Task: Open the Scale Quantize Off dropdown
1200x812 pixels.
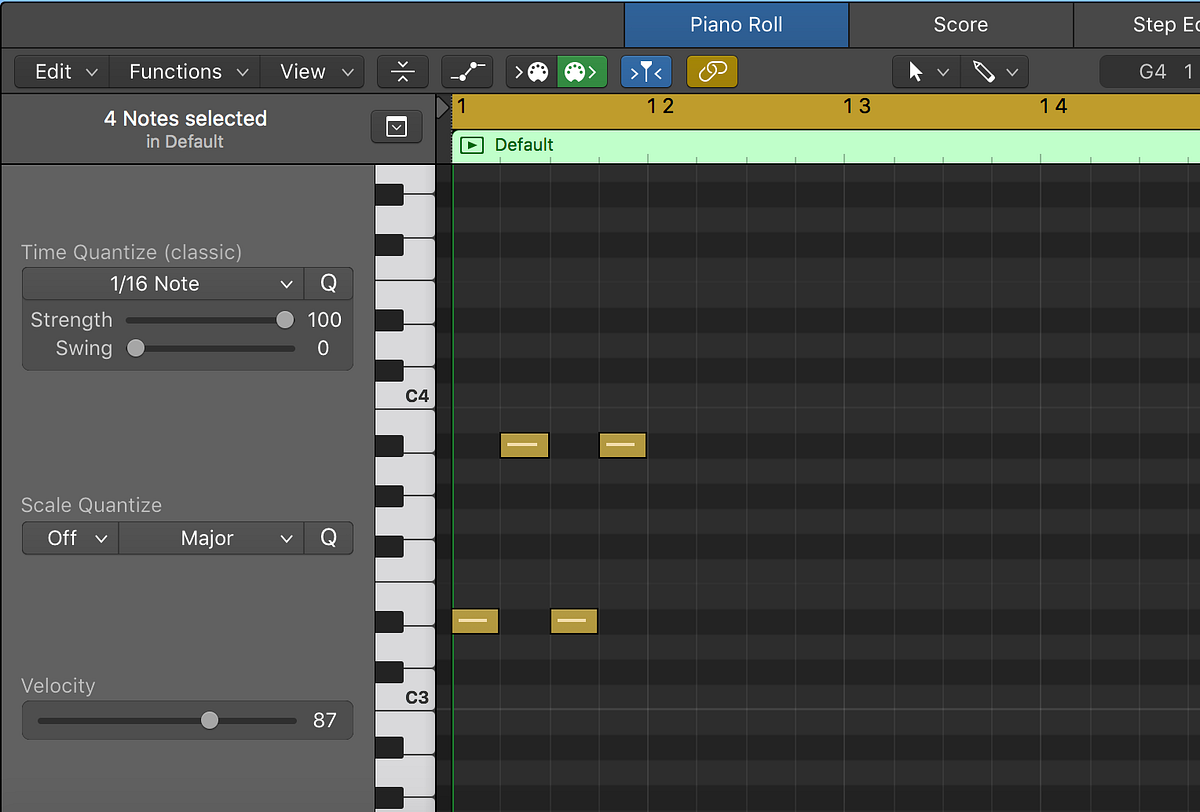Action: 70,538
